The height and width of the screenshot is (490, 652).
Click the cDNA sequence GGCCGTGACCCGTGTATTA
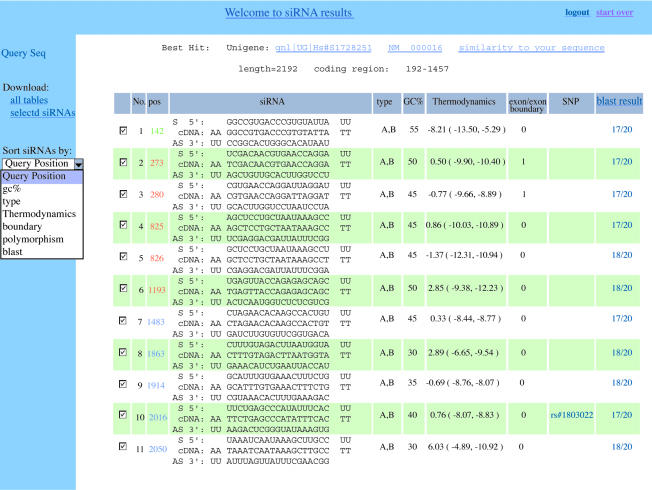[278, 132]
